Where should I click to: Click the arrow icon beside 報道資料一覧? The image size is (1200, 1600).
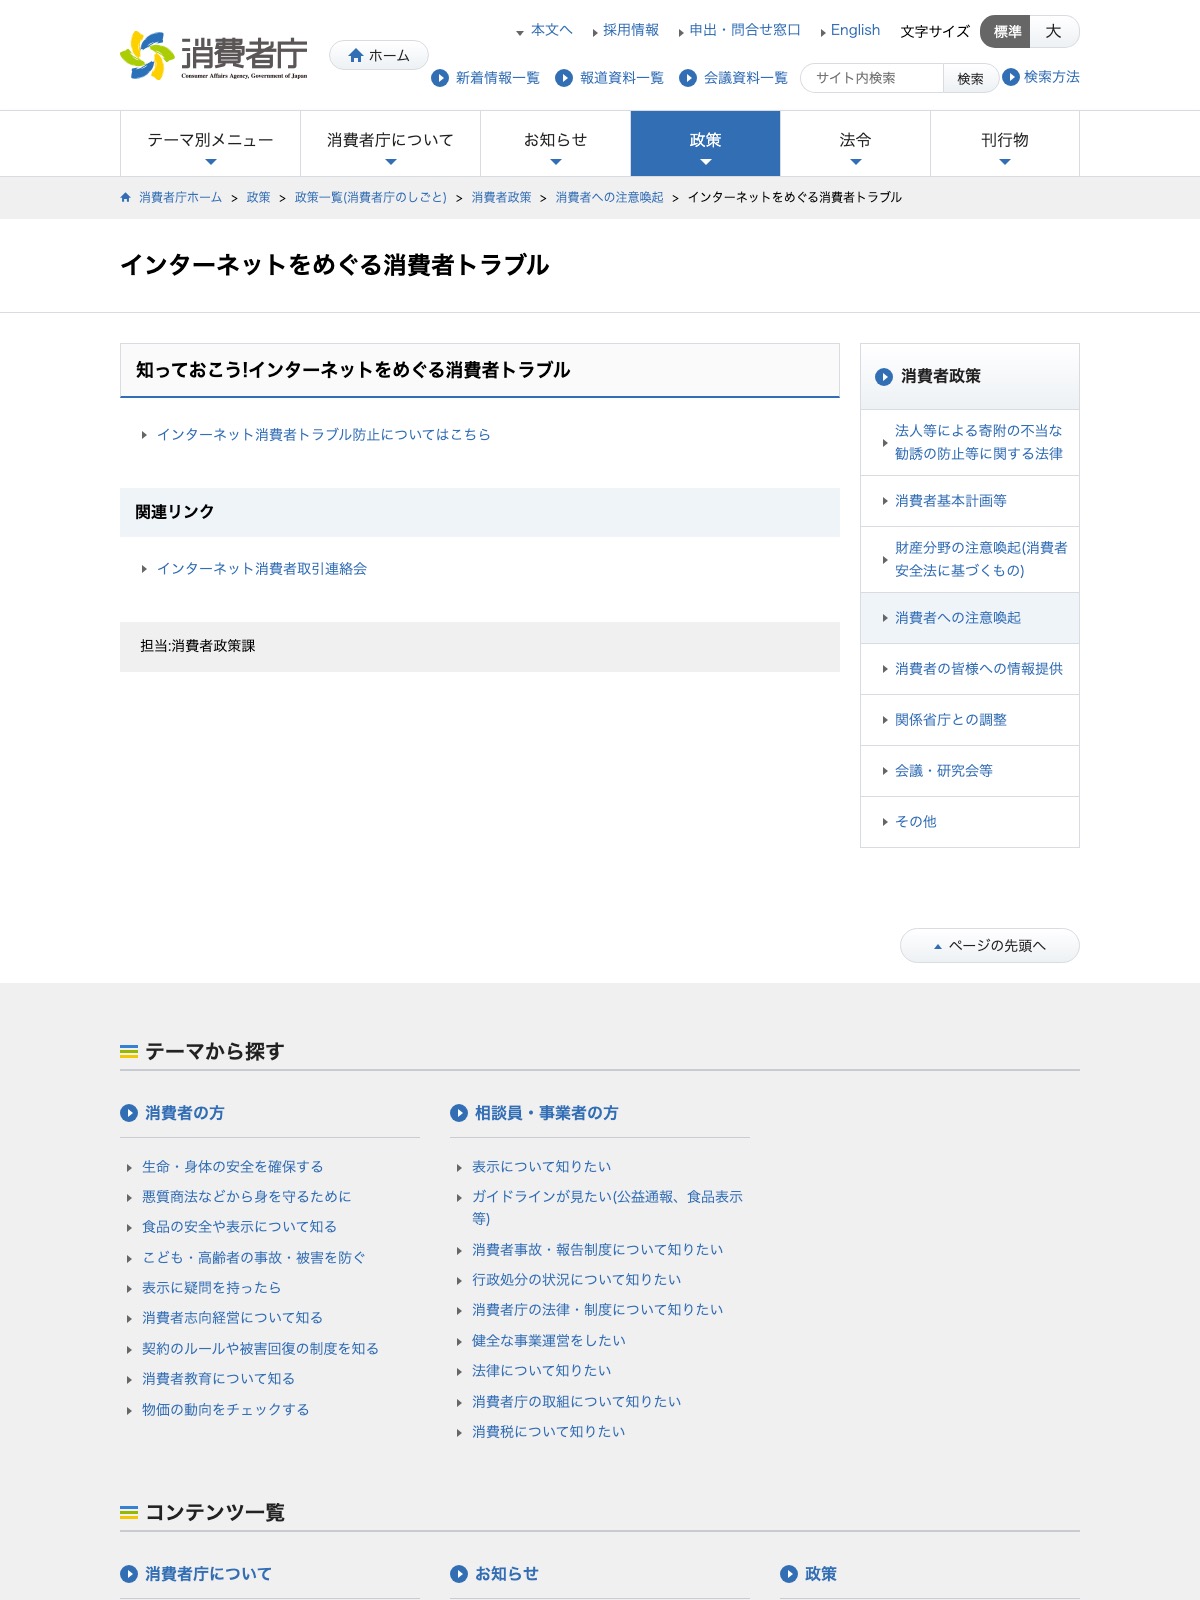click(x=564, y=78)
